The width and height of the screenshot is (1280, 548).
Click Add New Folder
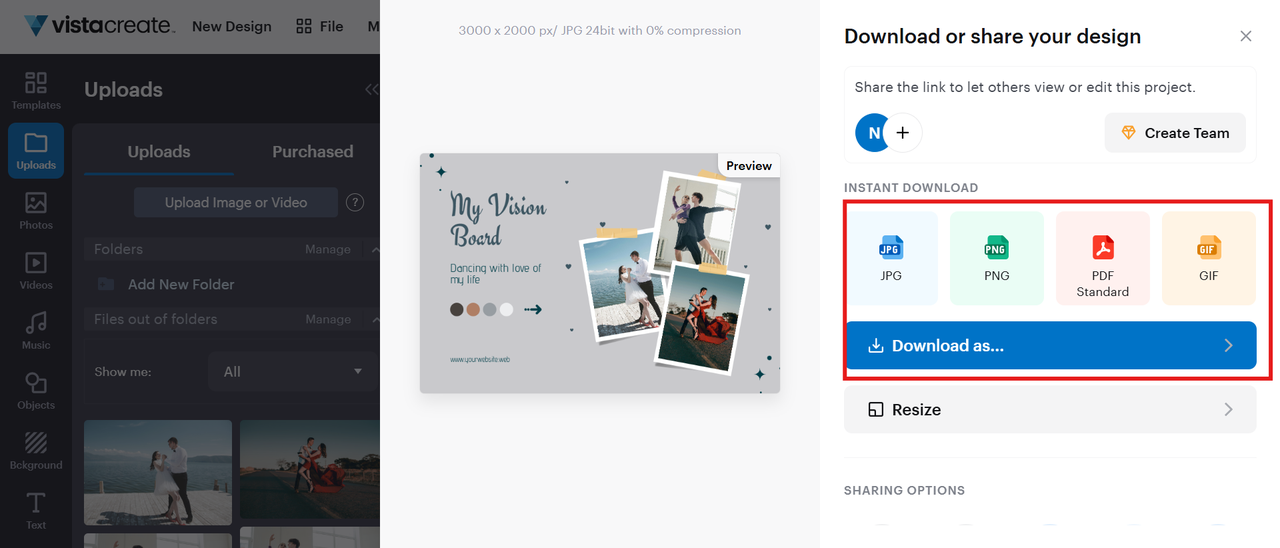(x=167, y=284)
